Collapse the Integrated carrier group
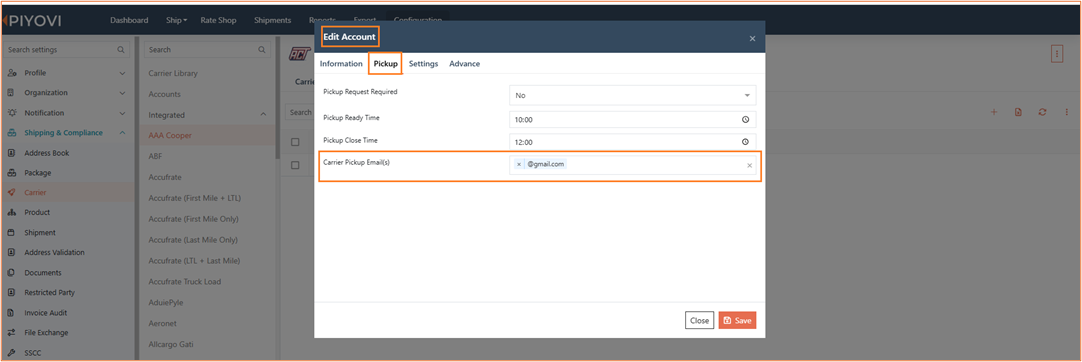 (263, 114)
